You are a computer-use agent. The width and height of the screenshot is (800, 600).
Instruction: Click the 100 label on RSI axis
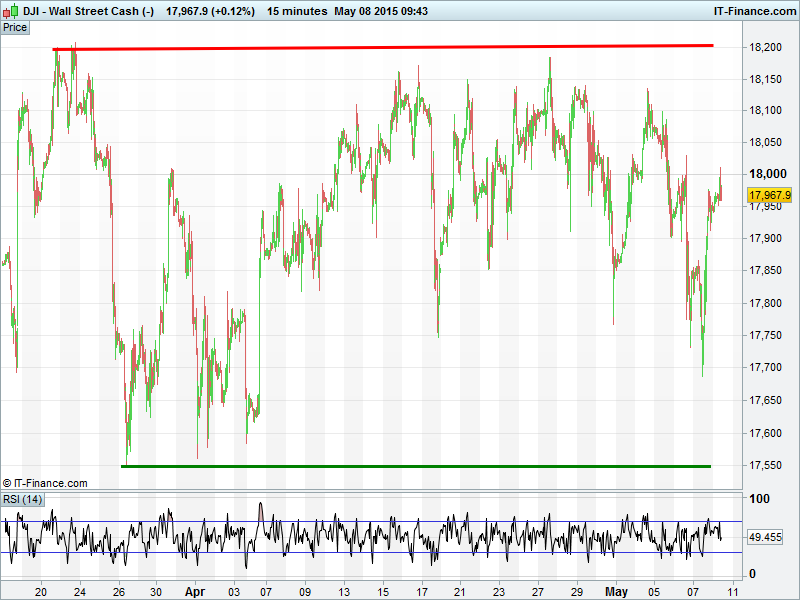pos(760,499)
